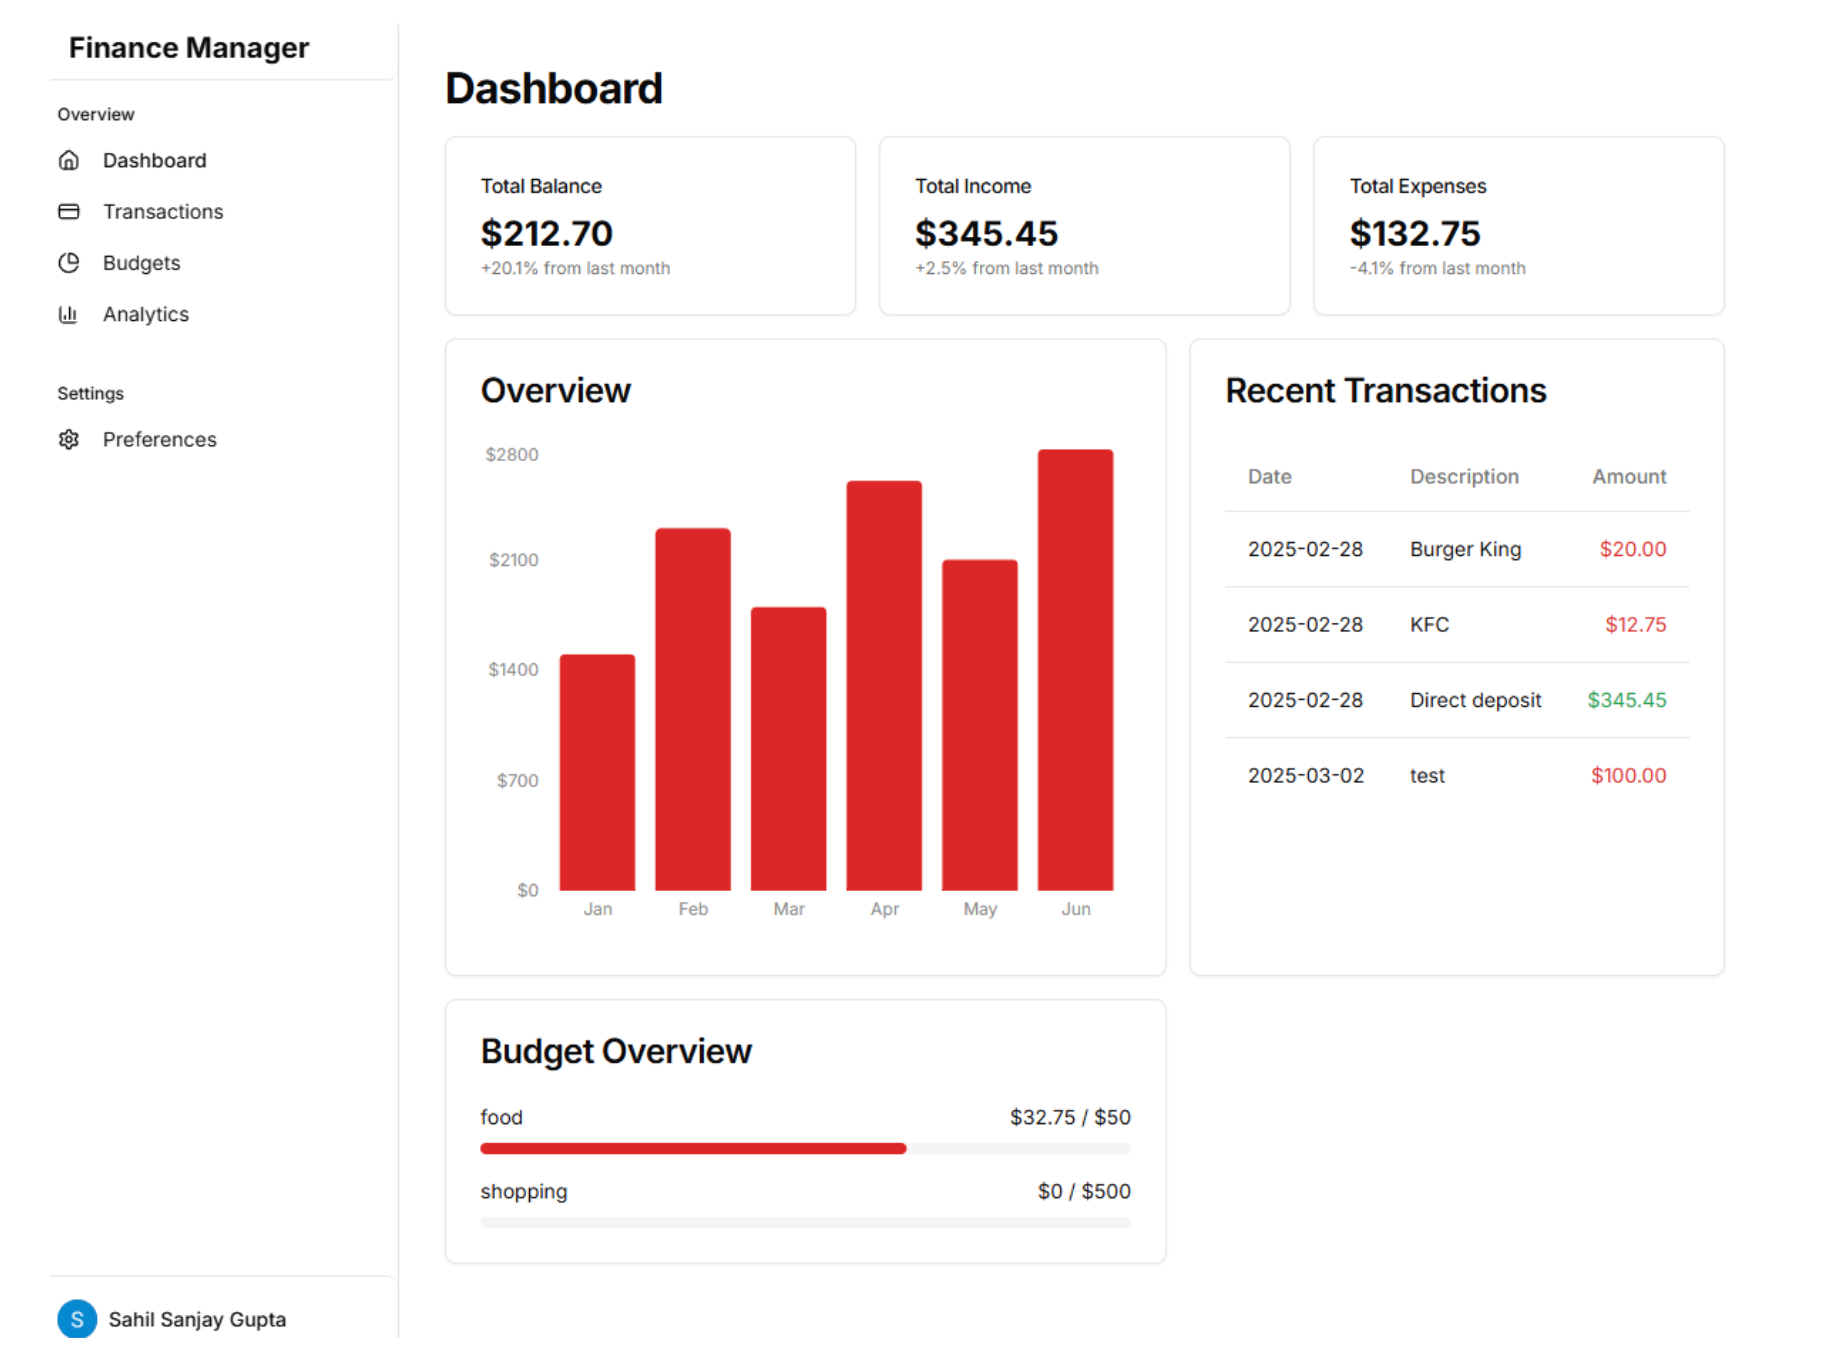Open the Dashboard page from sidebar
Viewport: 1838px width, 1364px height.
(155, 160)
